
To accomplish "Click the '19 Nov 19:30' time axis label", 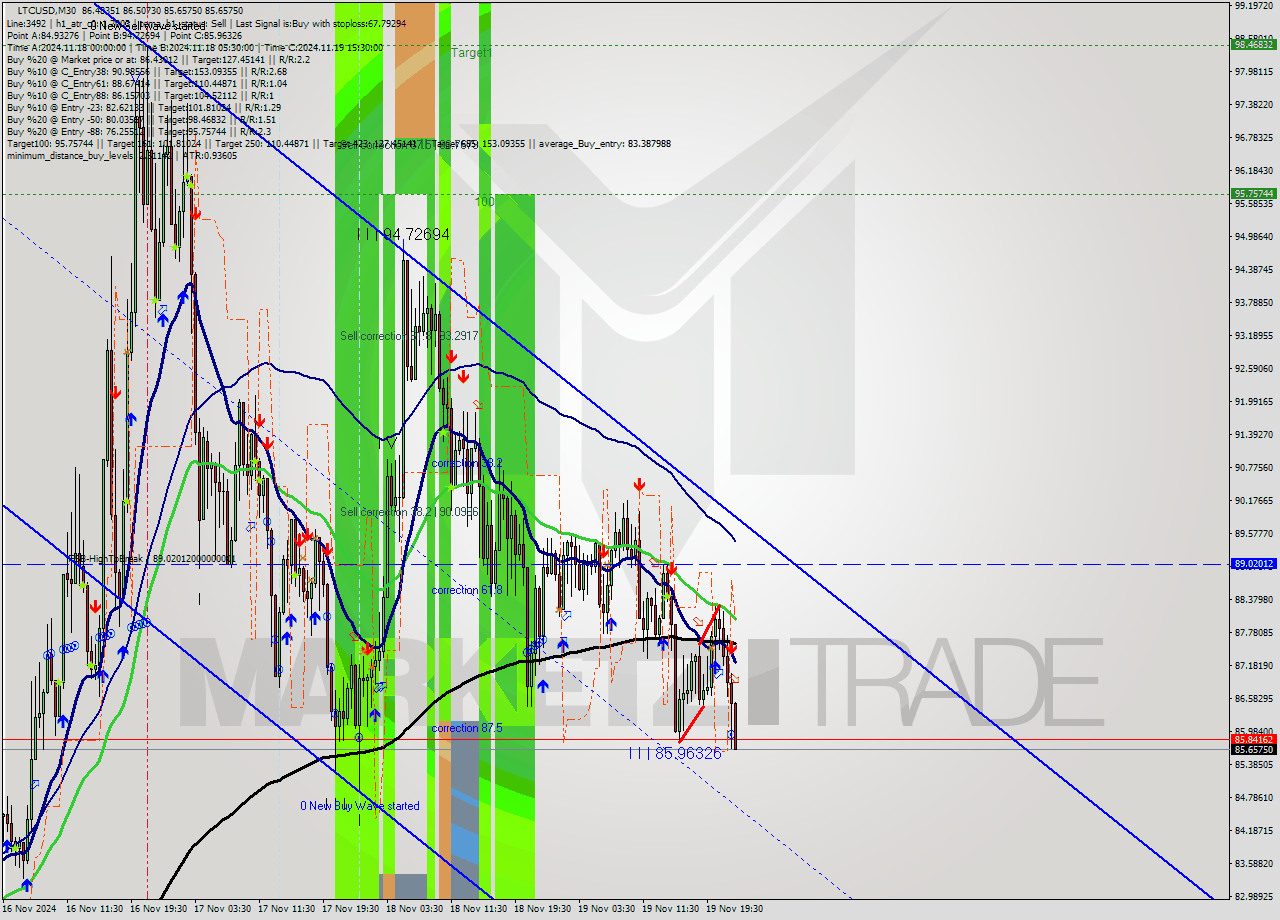I will coord(735,909).
